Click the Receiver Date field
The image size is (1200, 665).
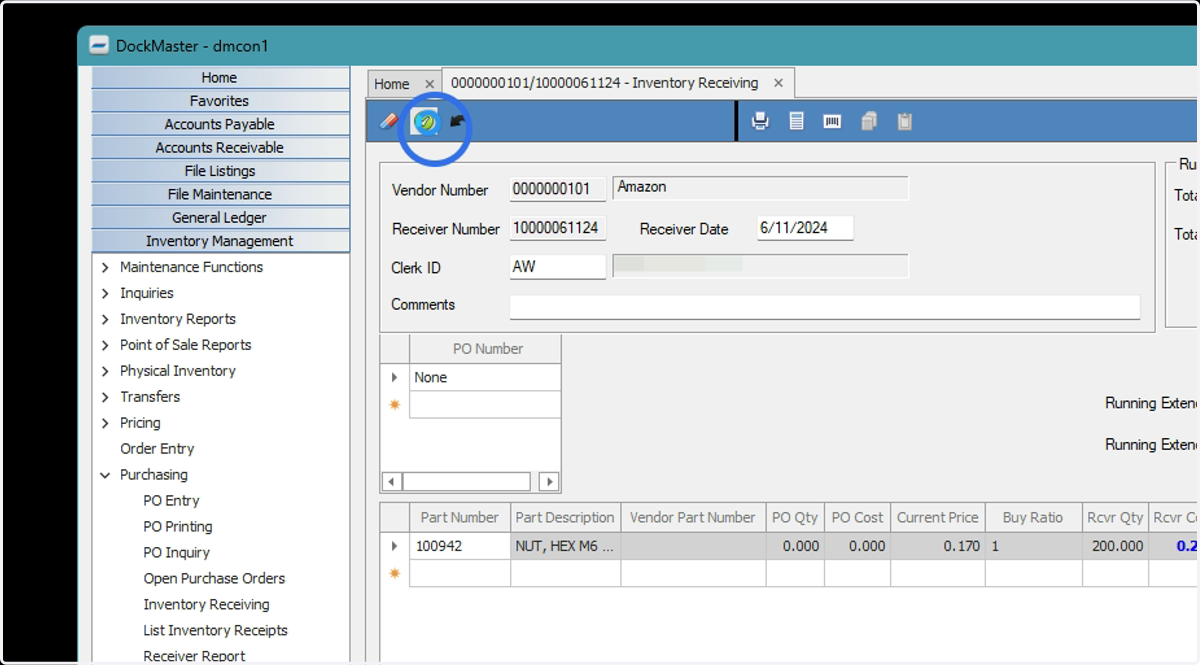pos(805,228)
